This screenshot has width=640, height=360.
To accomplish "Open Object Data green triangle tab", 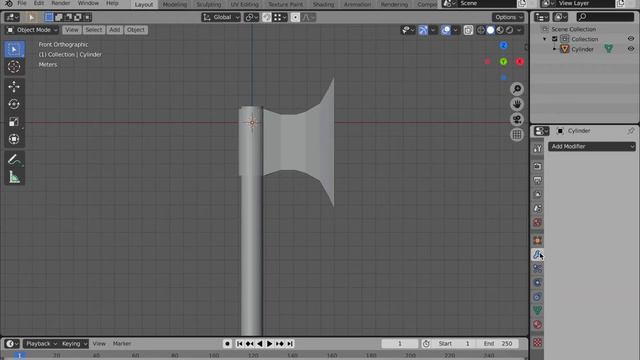I will tap(538, 311).
